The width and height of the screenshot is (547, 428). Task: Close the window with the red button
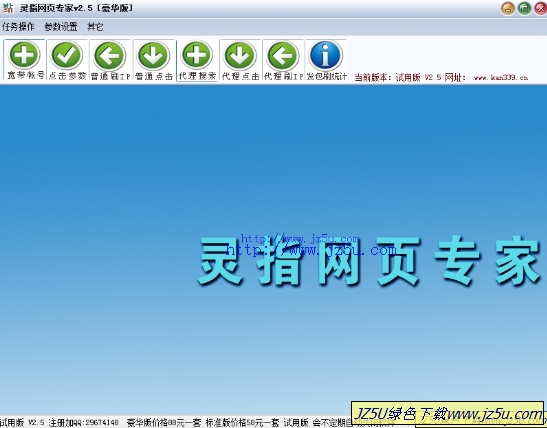541,8
